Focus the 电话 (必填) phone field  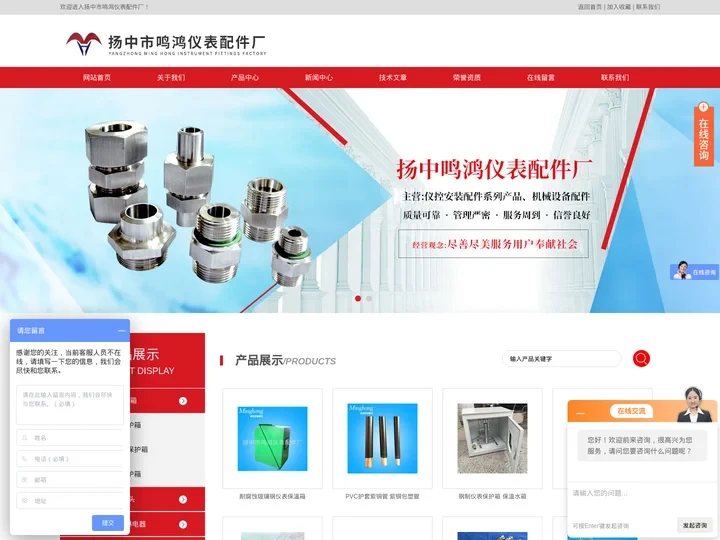pyautogui.click(x=70, y=459)
